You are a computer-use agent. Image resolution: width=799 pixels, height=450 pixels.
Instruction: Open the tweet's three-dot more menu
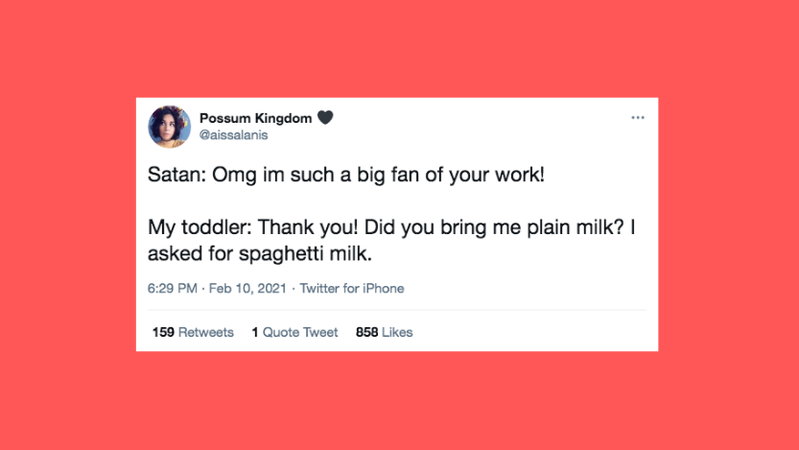click(x=637, y=118)
